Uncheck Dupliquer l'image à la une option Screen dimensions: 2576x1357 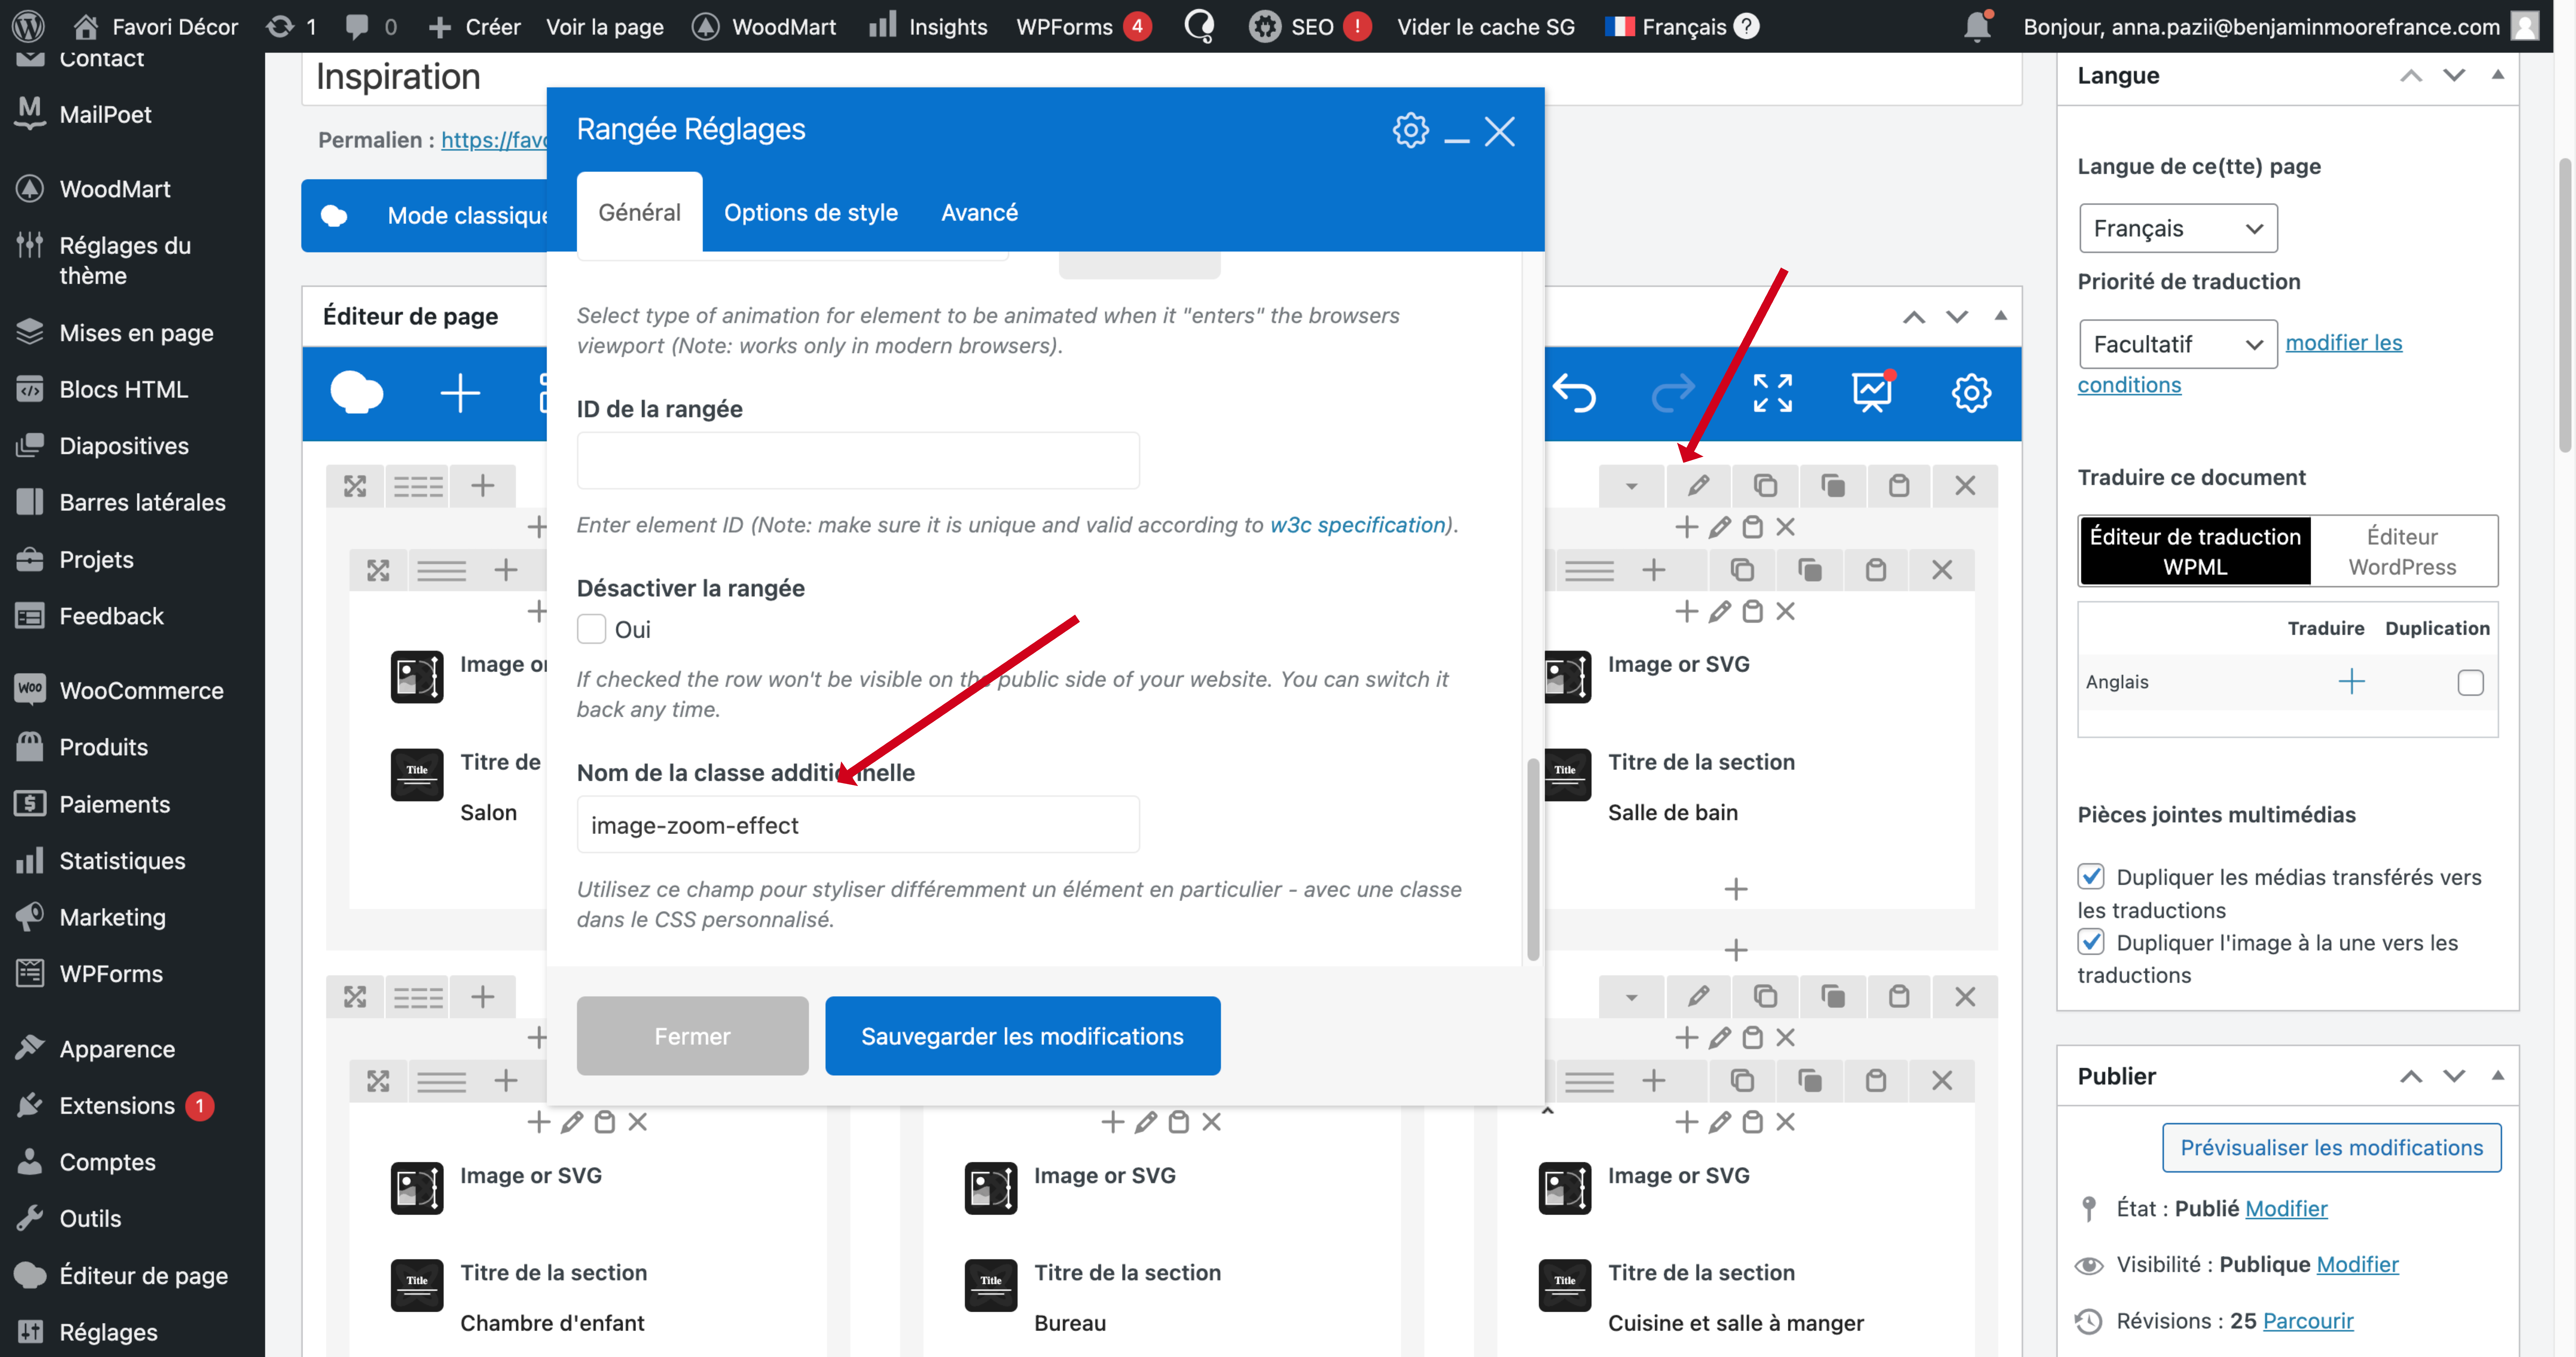[x=2091, y=942]
